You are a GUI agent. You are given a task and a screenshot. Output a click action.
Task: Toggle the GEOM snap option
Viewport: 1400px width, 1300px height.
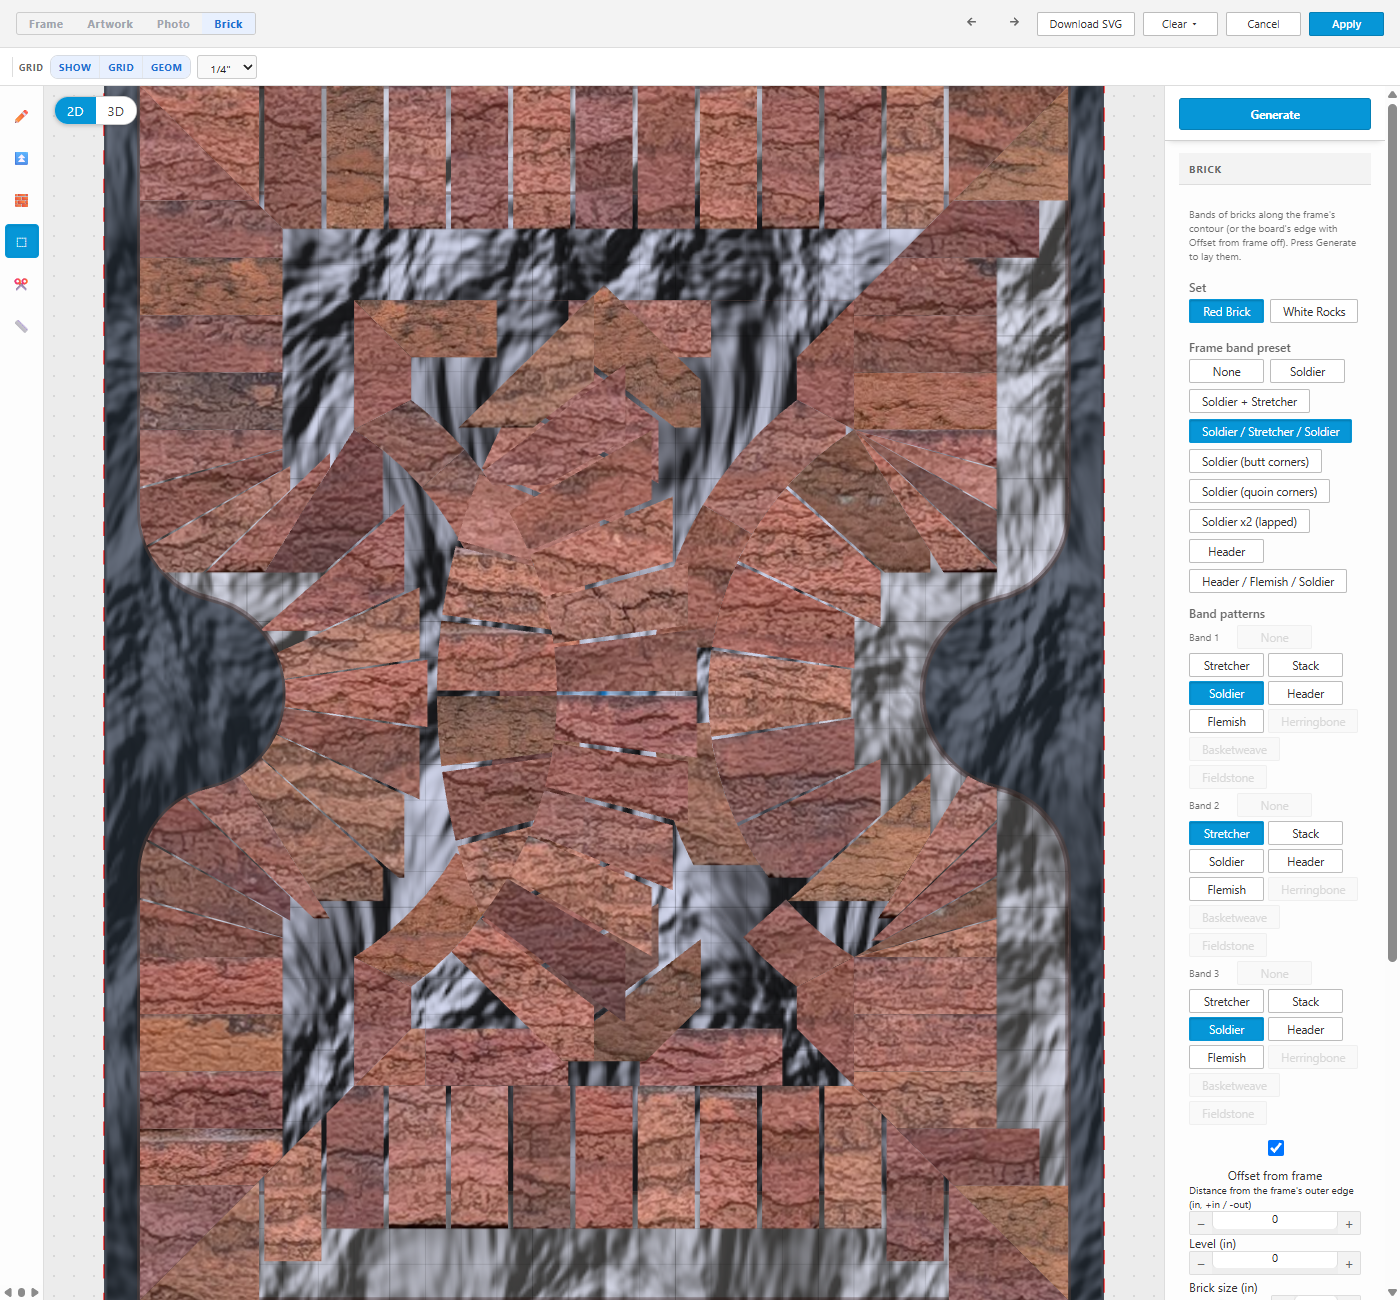point(166,68)
